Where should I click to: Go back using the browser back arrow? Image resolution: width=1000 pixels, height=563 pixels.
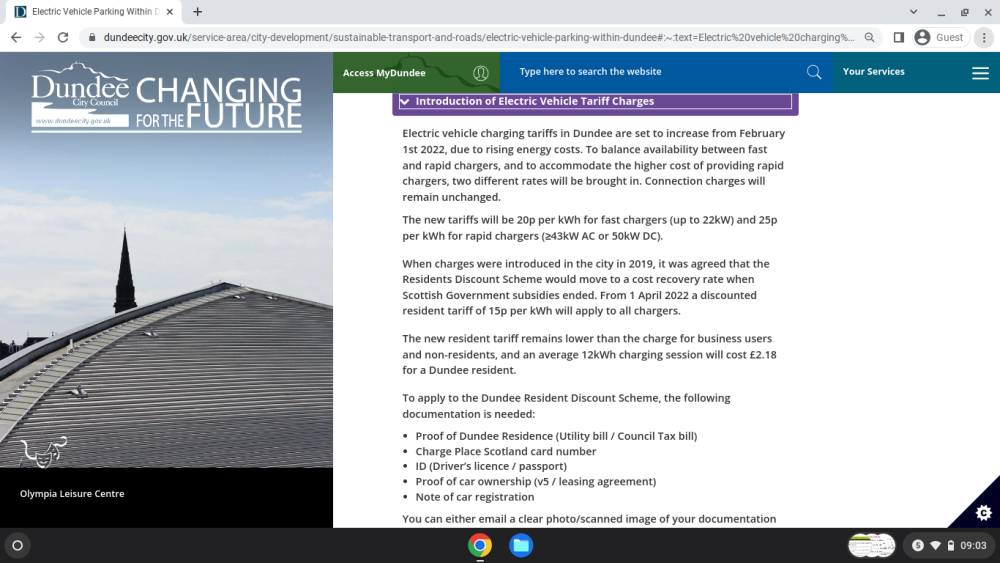(x=16, y=38)
